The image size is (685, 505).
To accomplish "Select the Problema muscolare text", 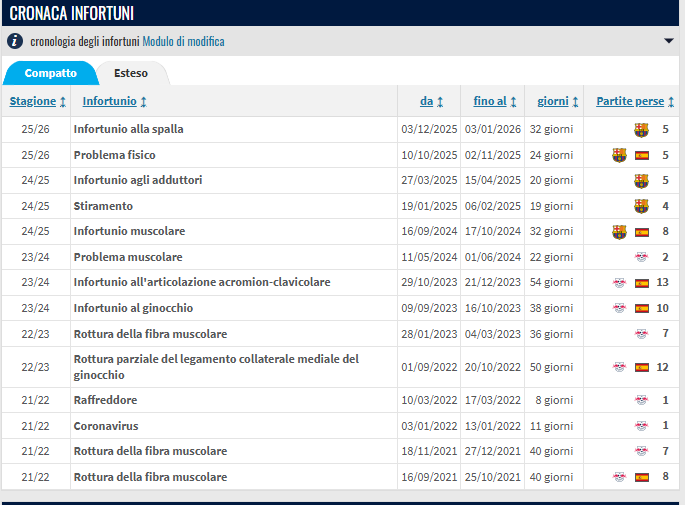I will [128, 257].
